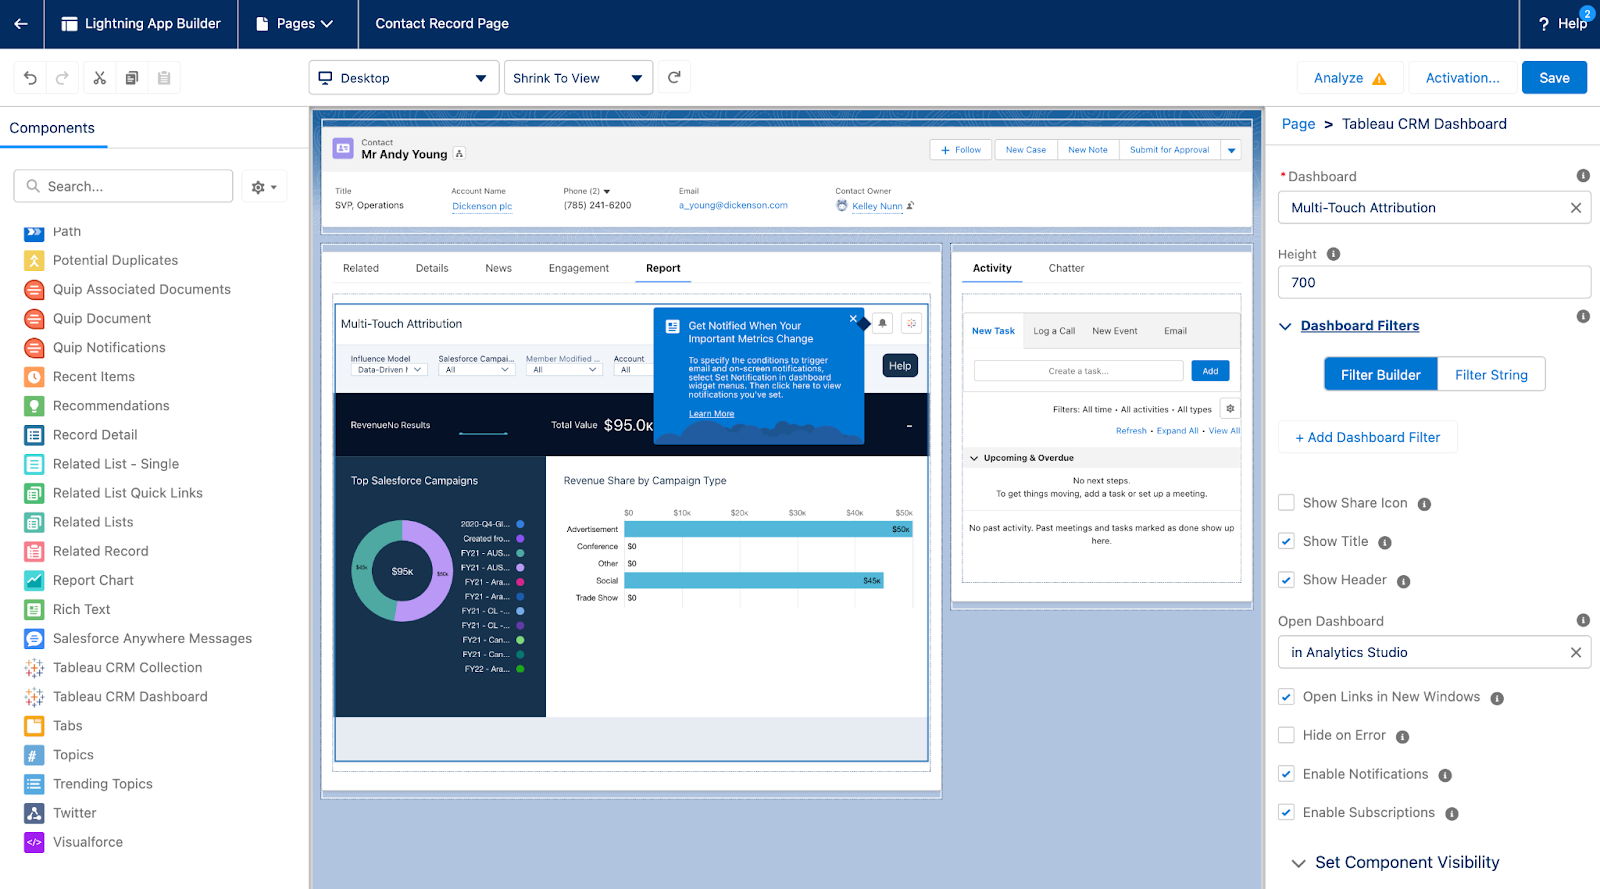Click the copy icon in toolbar
The image size is (1600, 889).
click(x=132, y=78)
